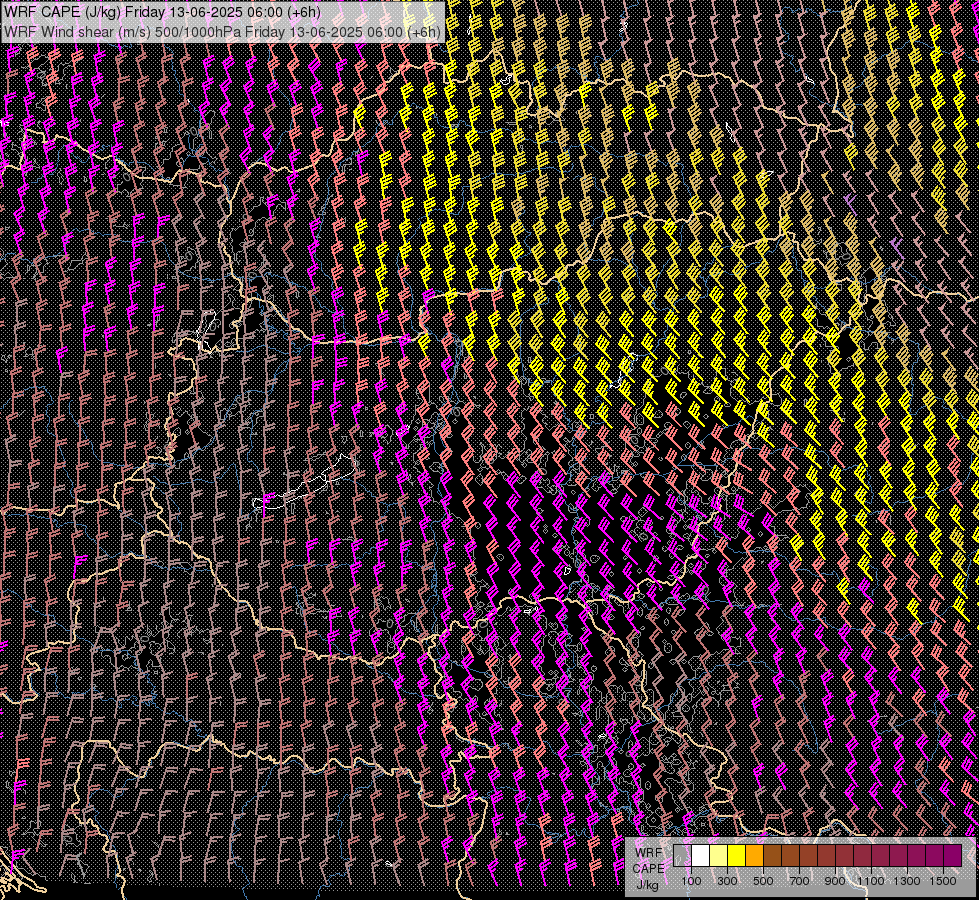The width and height of the screenshot is (979, 900).
Task: Click the orange legend swatch before 500
Action: coord(754,855)
